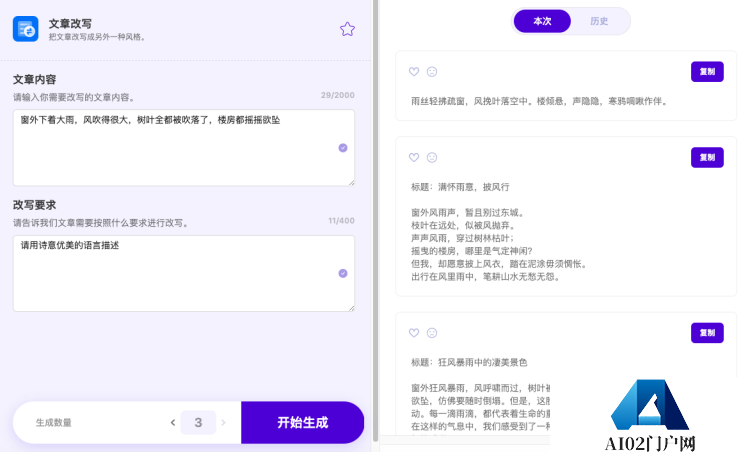Click the heart icon on first result card
Image resolution: width=750 pixels, height=452 pixels.
(x=414, y=72)
